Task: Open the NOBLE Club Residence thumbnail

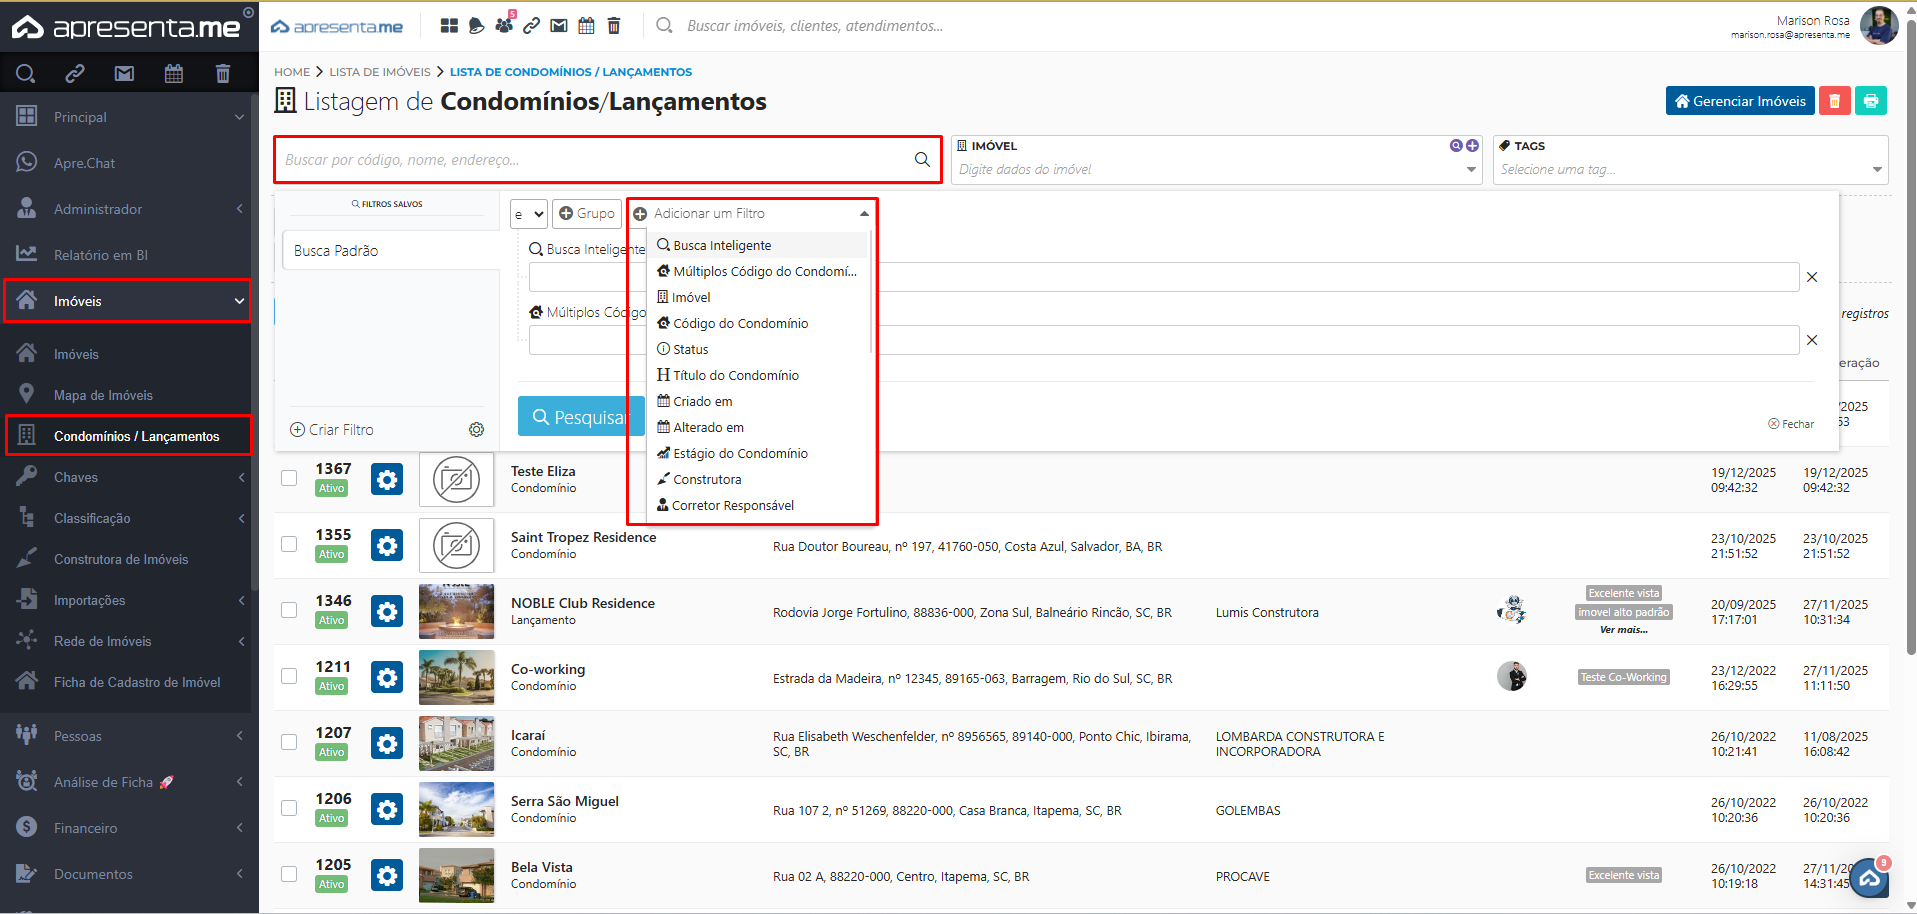Action: (x=456, y=612)
